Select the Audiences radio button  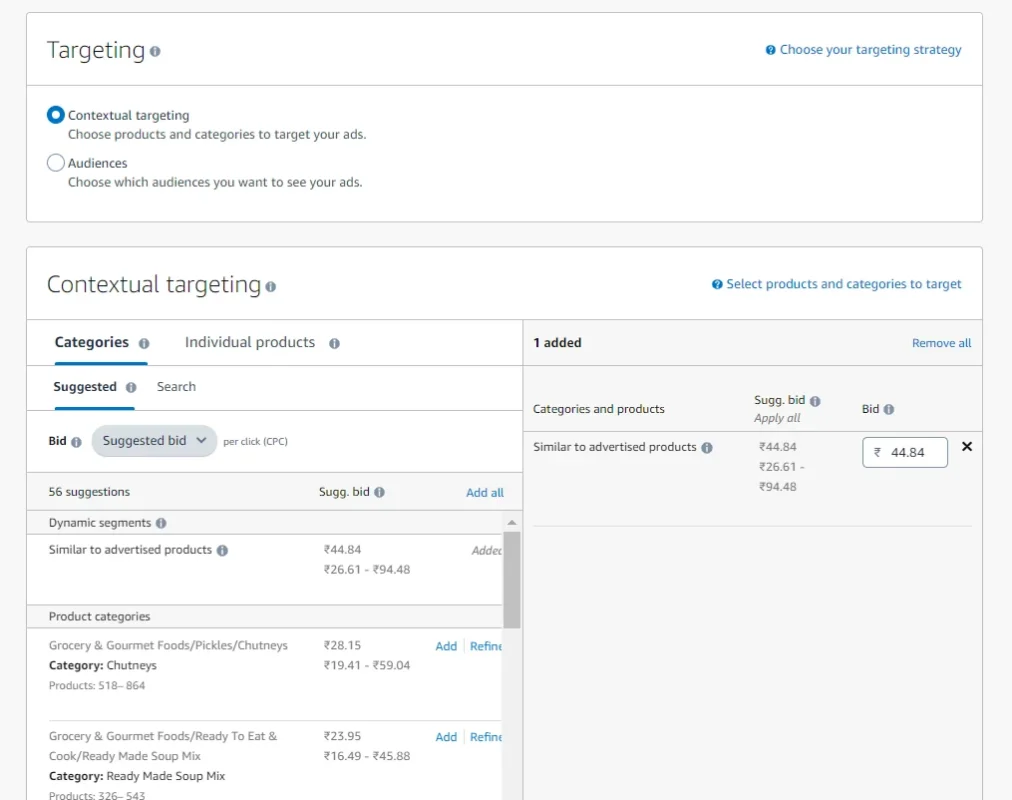[x=55, y=162]
